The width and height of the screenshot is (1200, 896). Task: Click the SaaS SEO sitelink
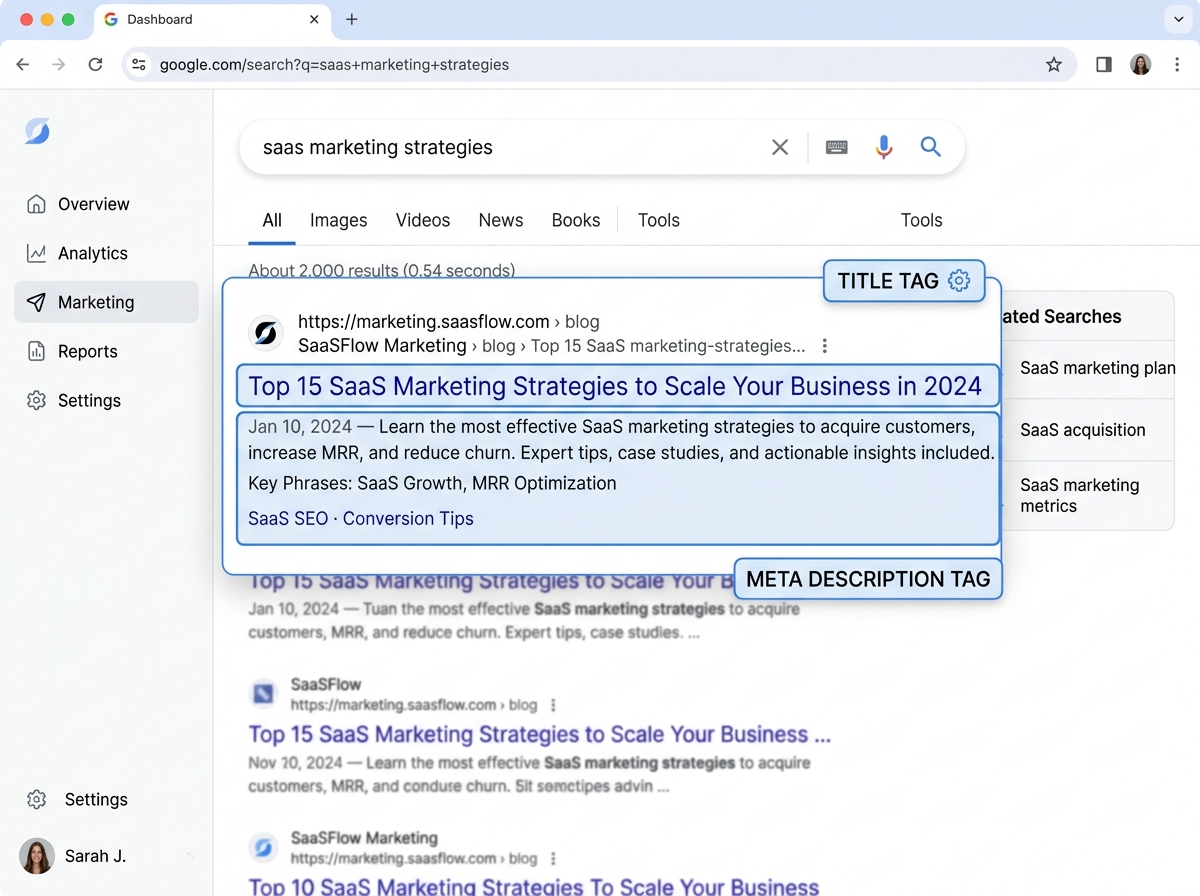tap(288, 518)
